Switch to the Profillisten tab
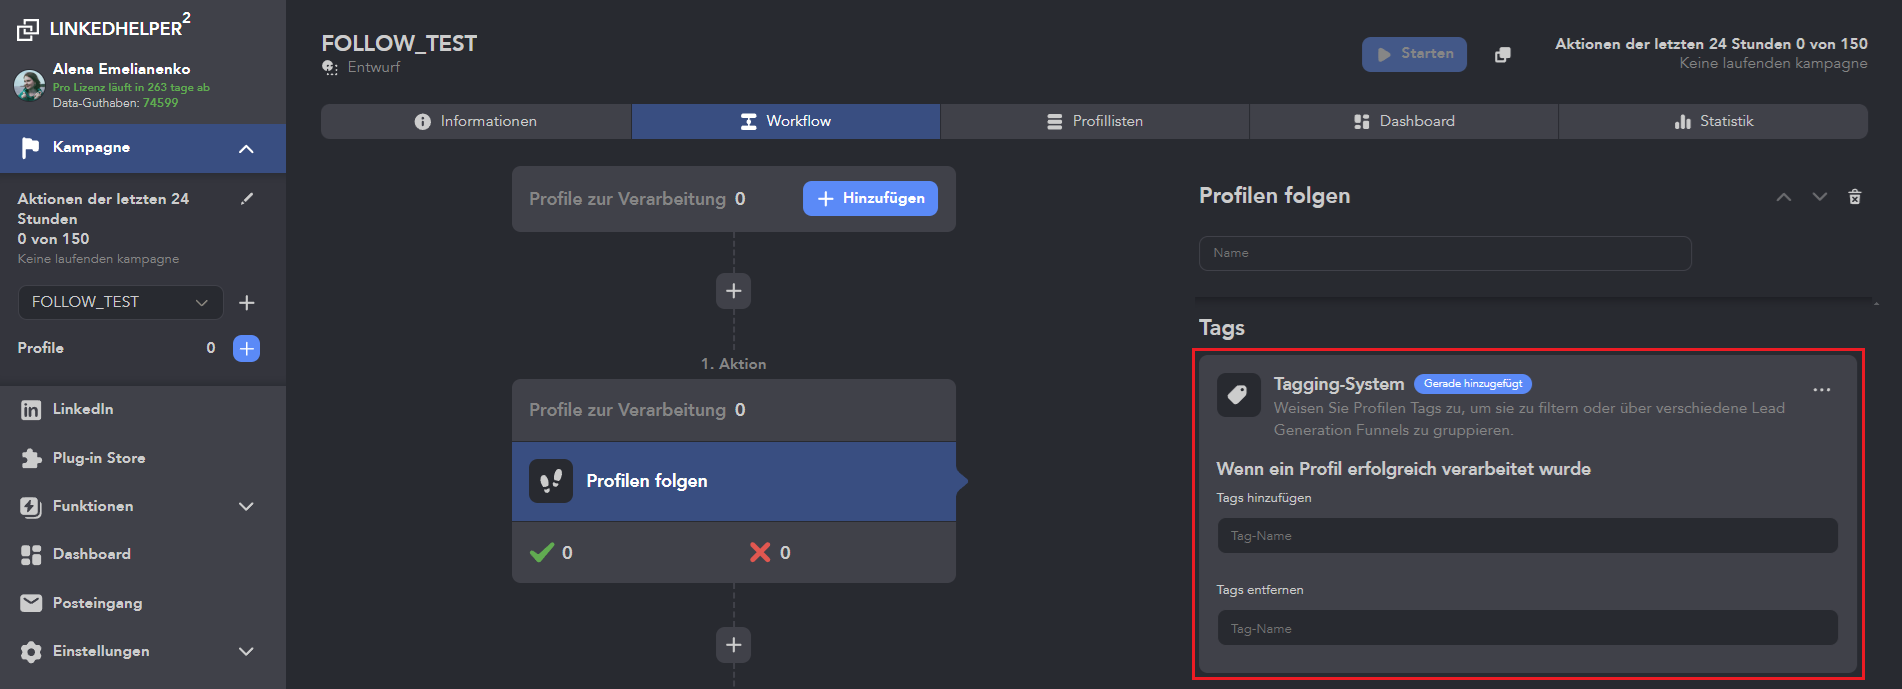The image size is (1902, 689). pyautogui.click(x=1094, y=121)
